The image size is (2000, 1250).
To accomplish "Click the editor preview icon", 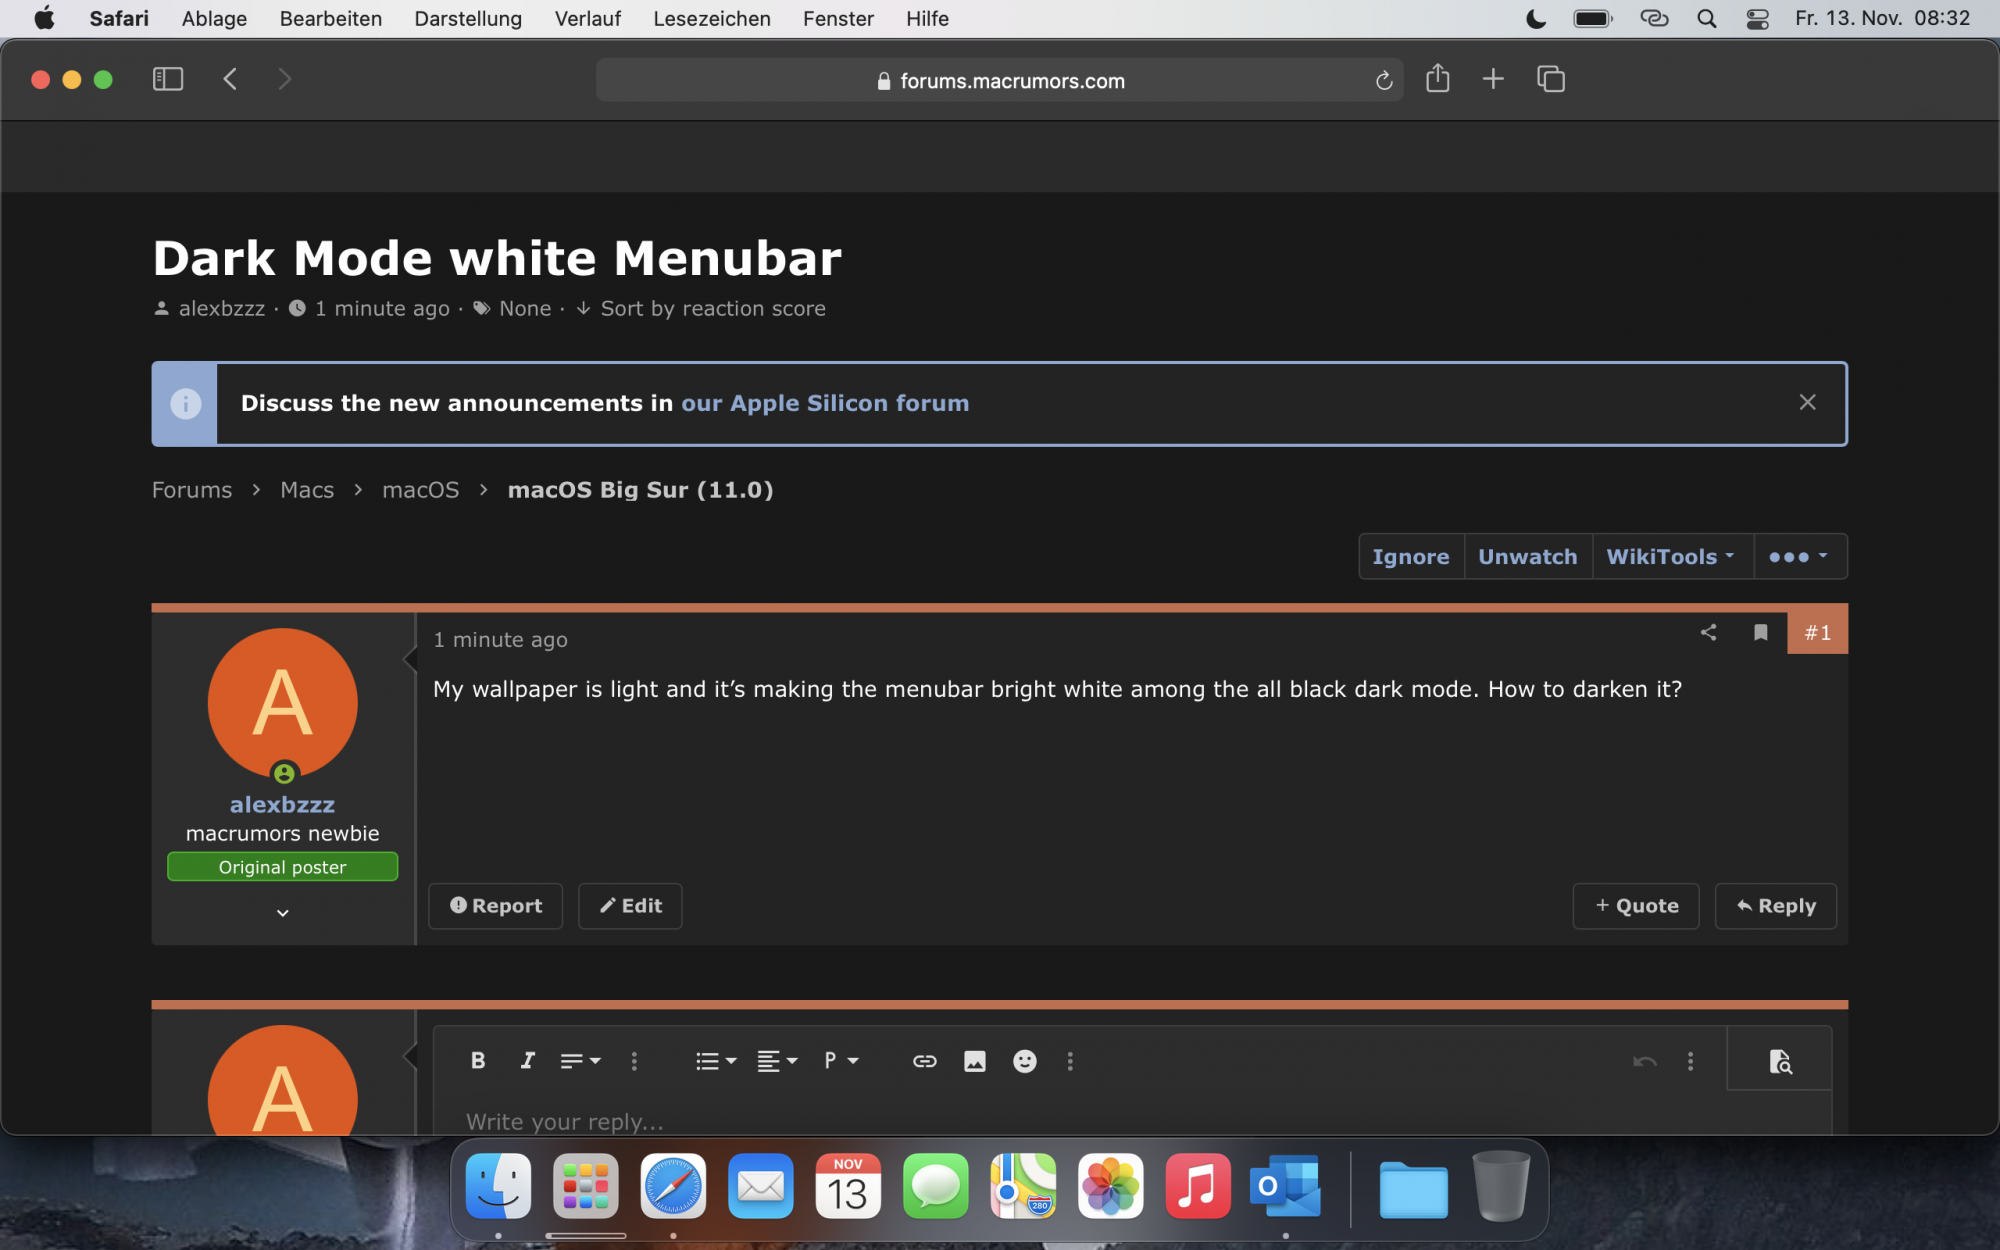I will coord(1779,1061).
